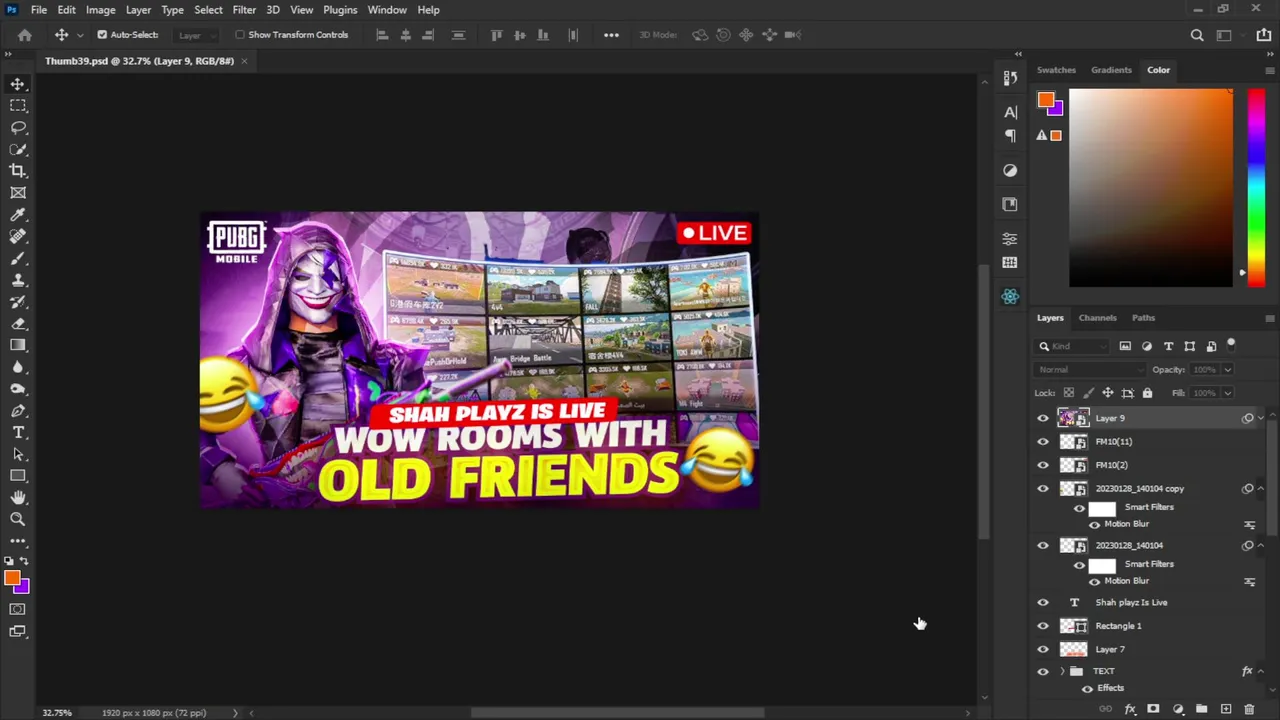Hide the TEXT group
Viewport: 1280px width, 720px height.
click(x=1043, y=671)
